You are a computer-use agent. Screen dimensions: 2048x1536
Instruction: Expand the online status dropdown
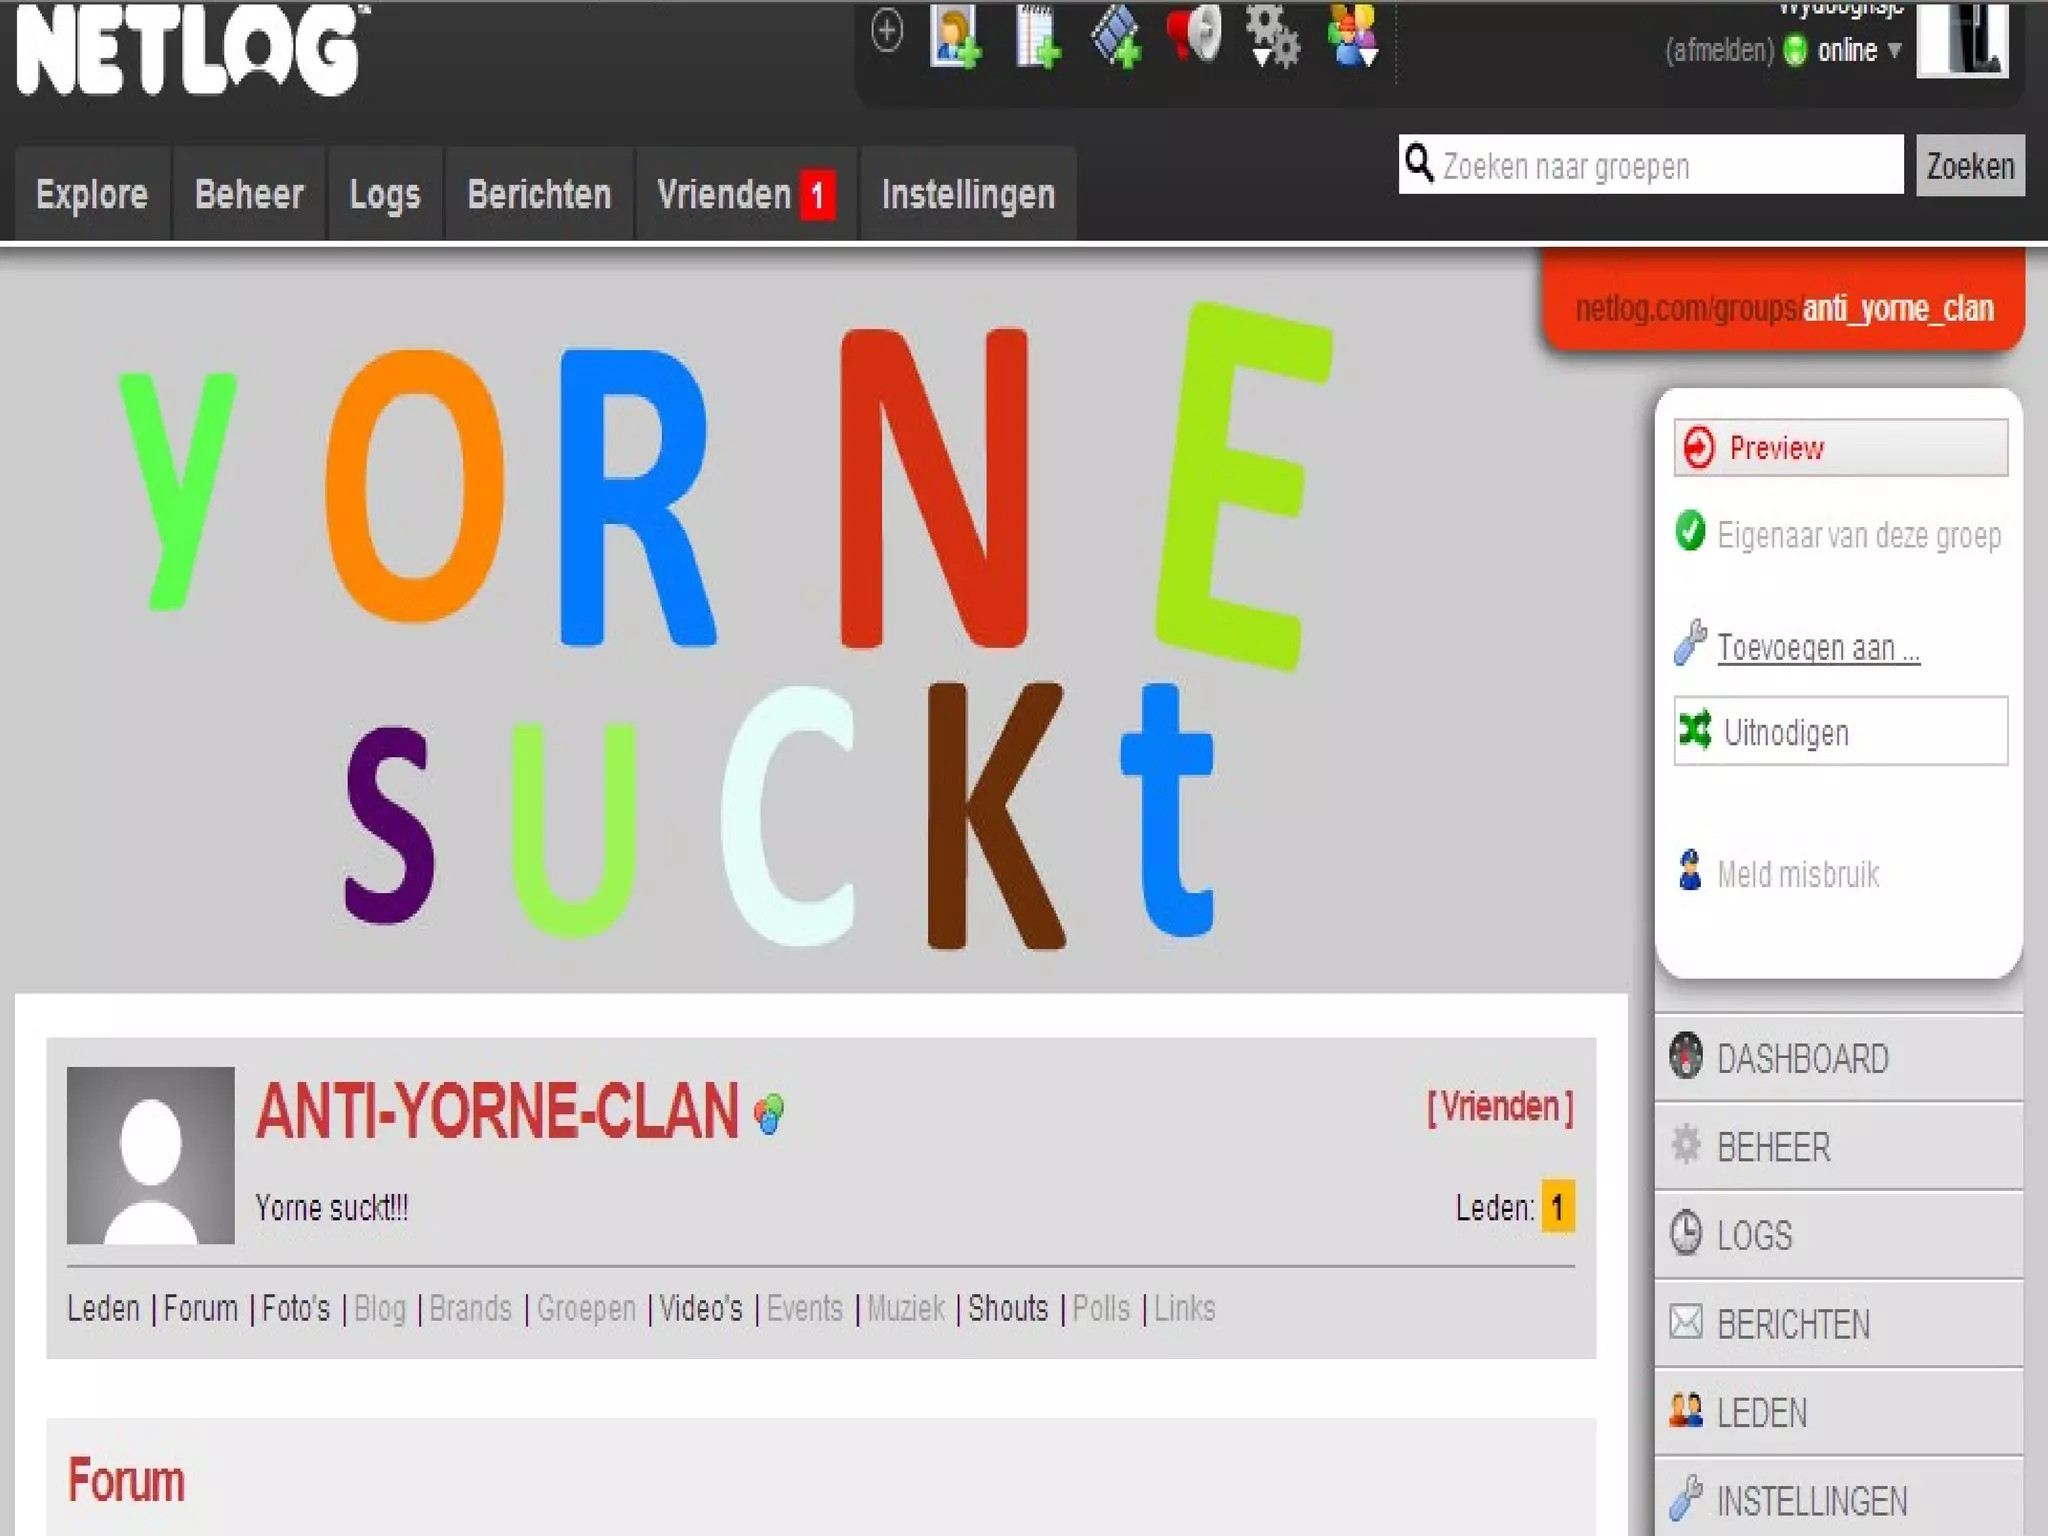click(1893, 50)
